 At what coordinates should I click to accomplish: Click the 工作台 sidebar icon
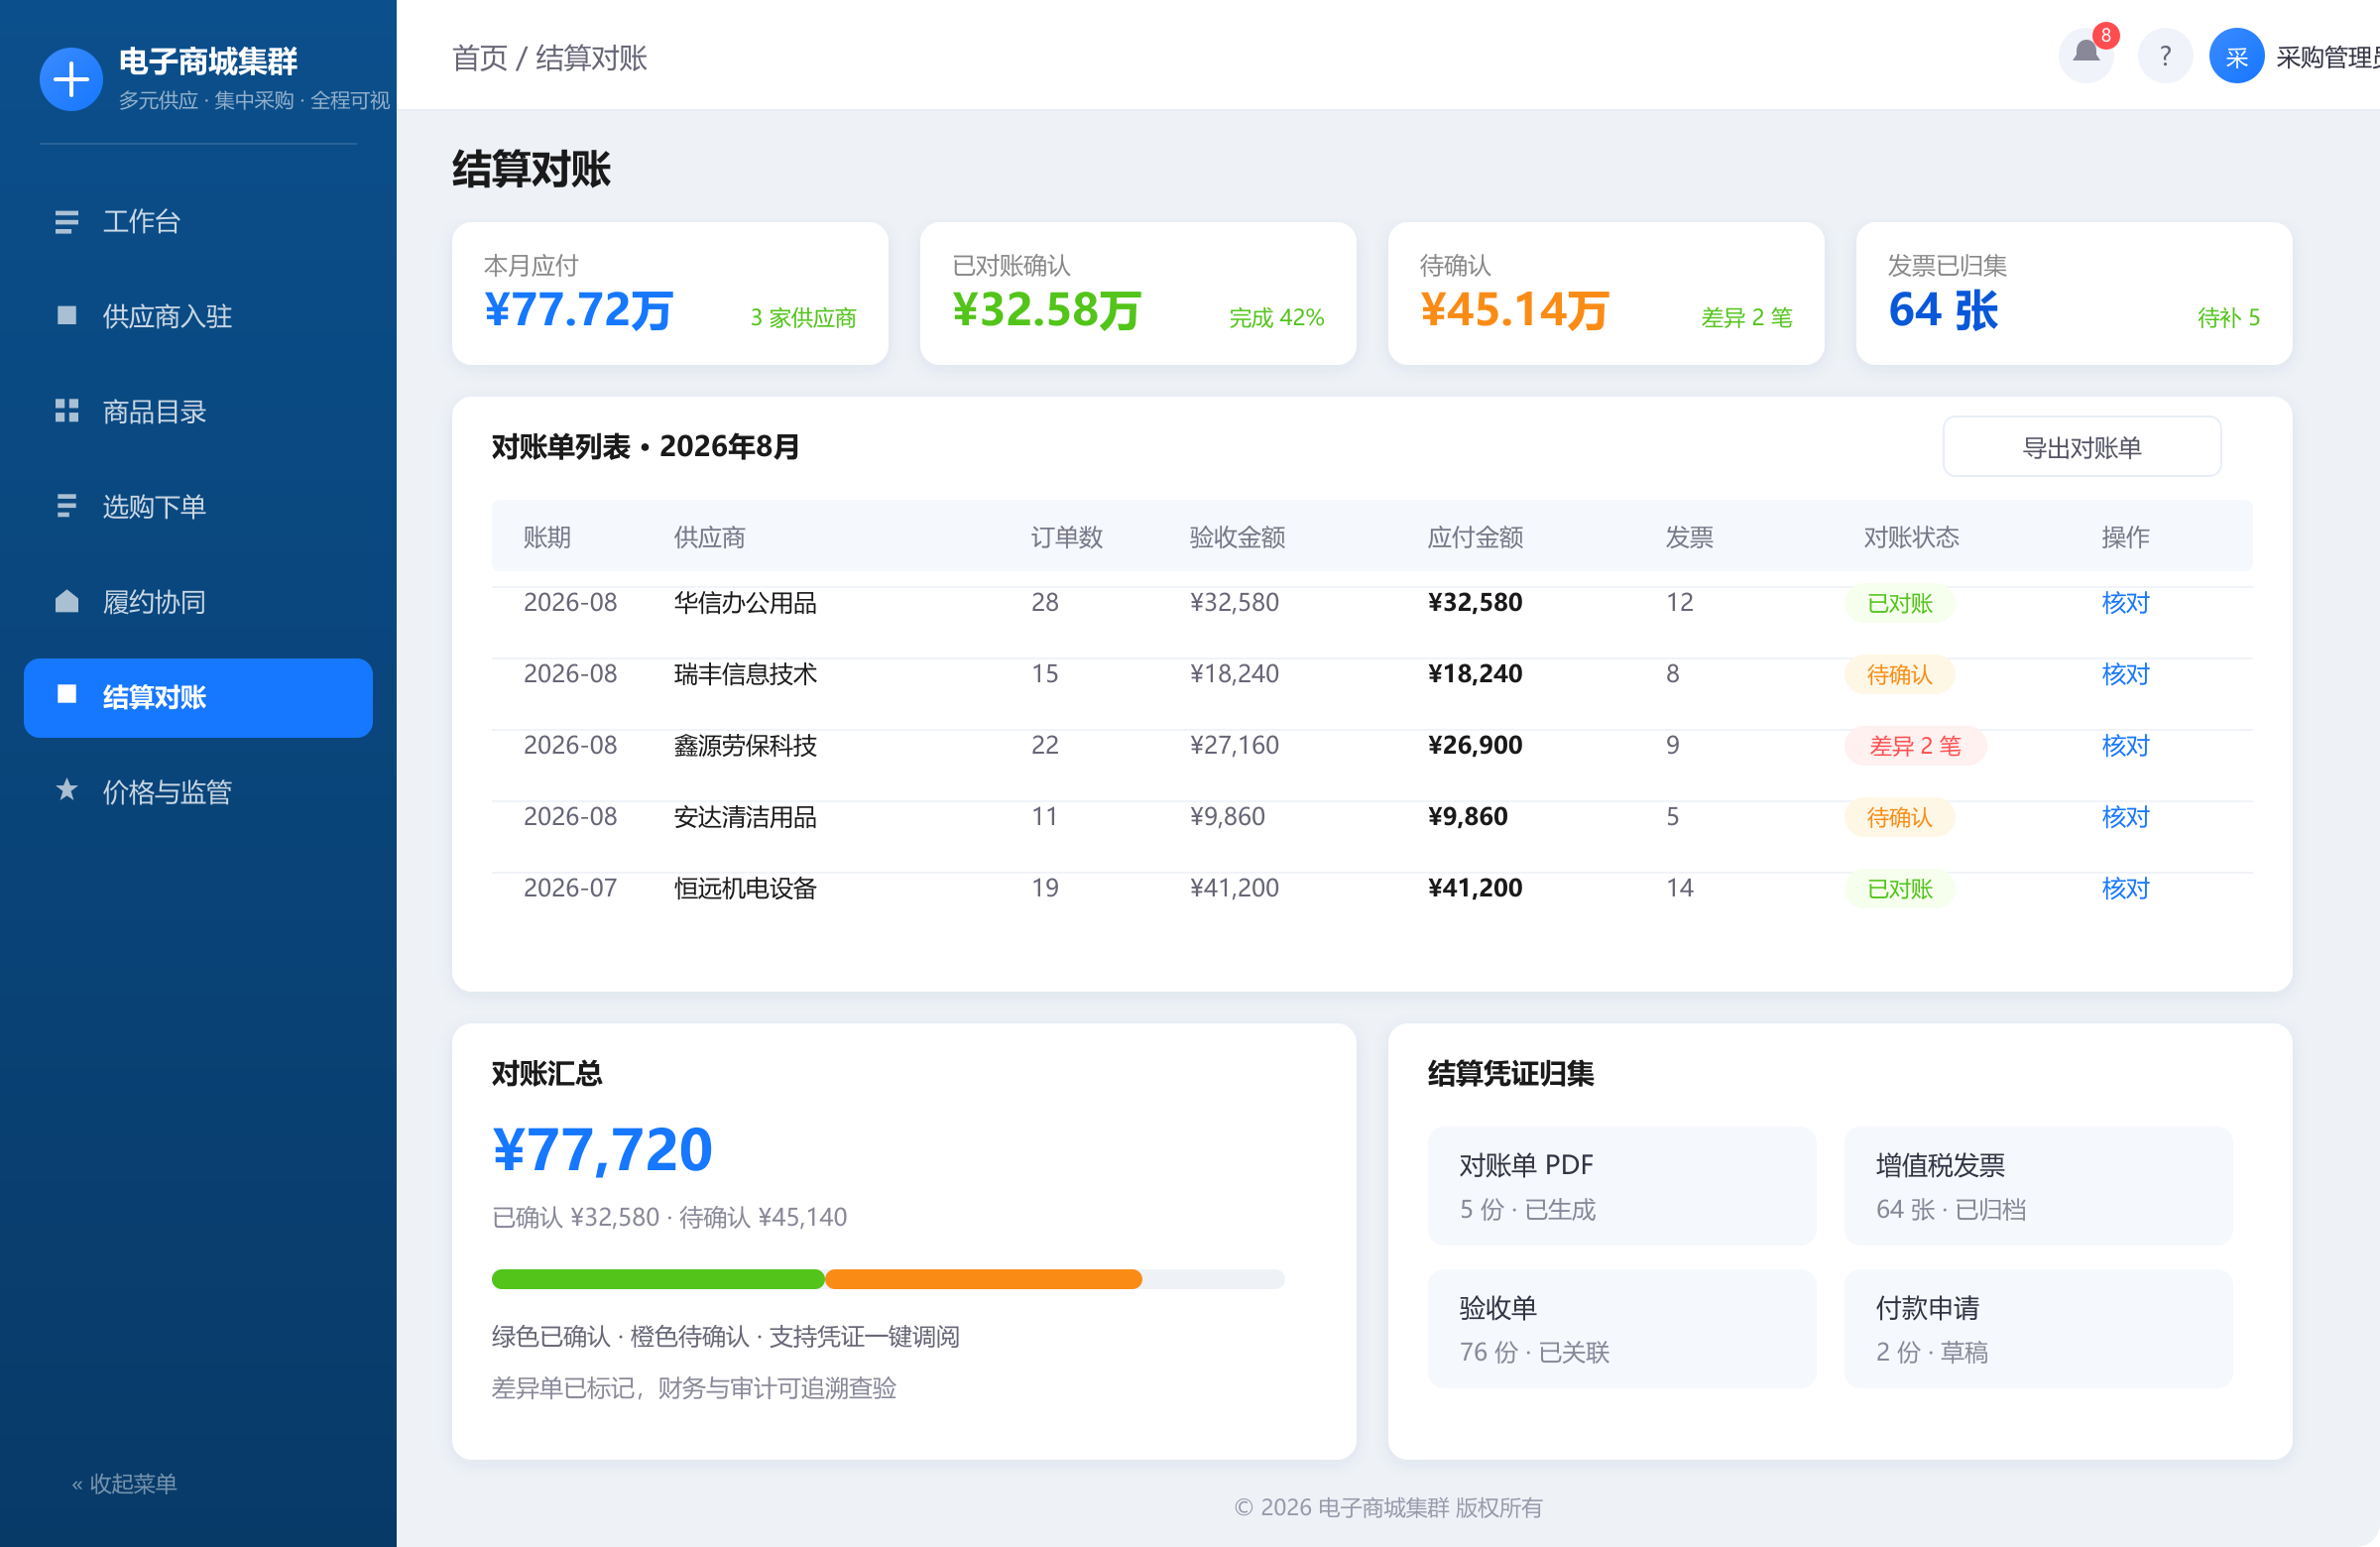(67, 221)
